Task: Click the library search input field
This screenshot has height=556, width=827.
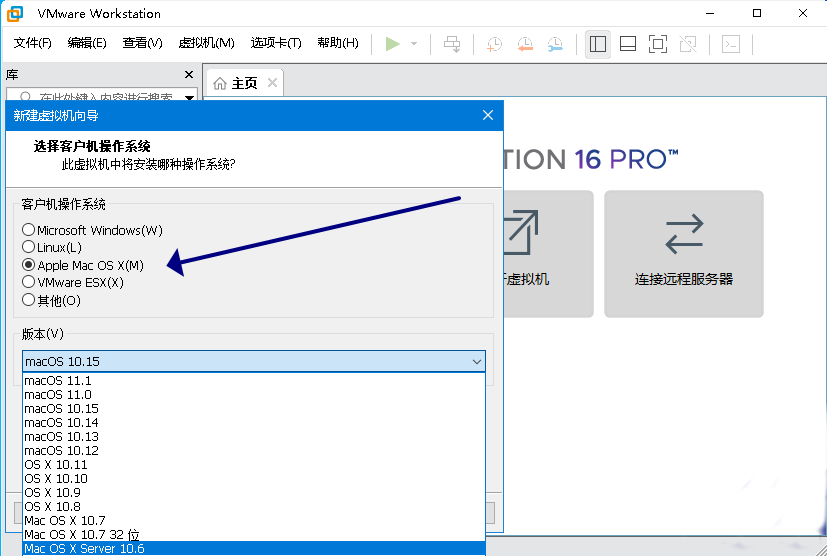Action: (x=103, y=95)
